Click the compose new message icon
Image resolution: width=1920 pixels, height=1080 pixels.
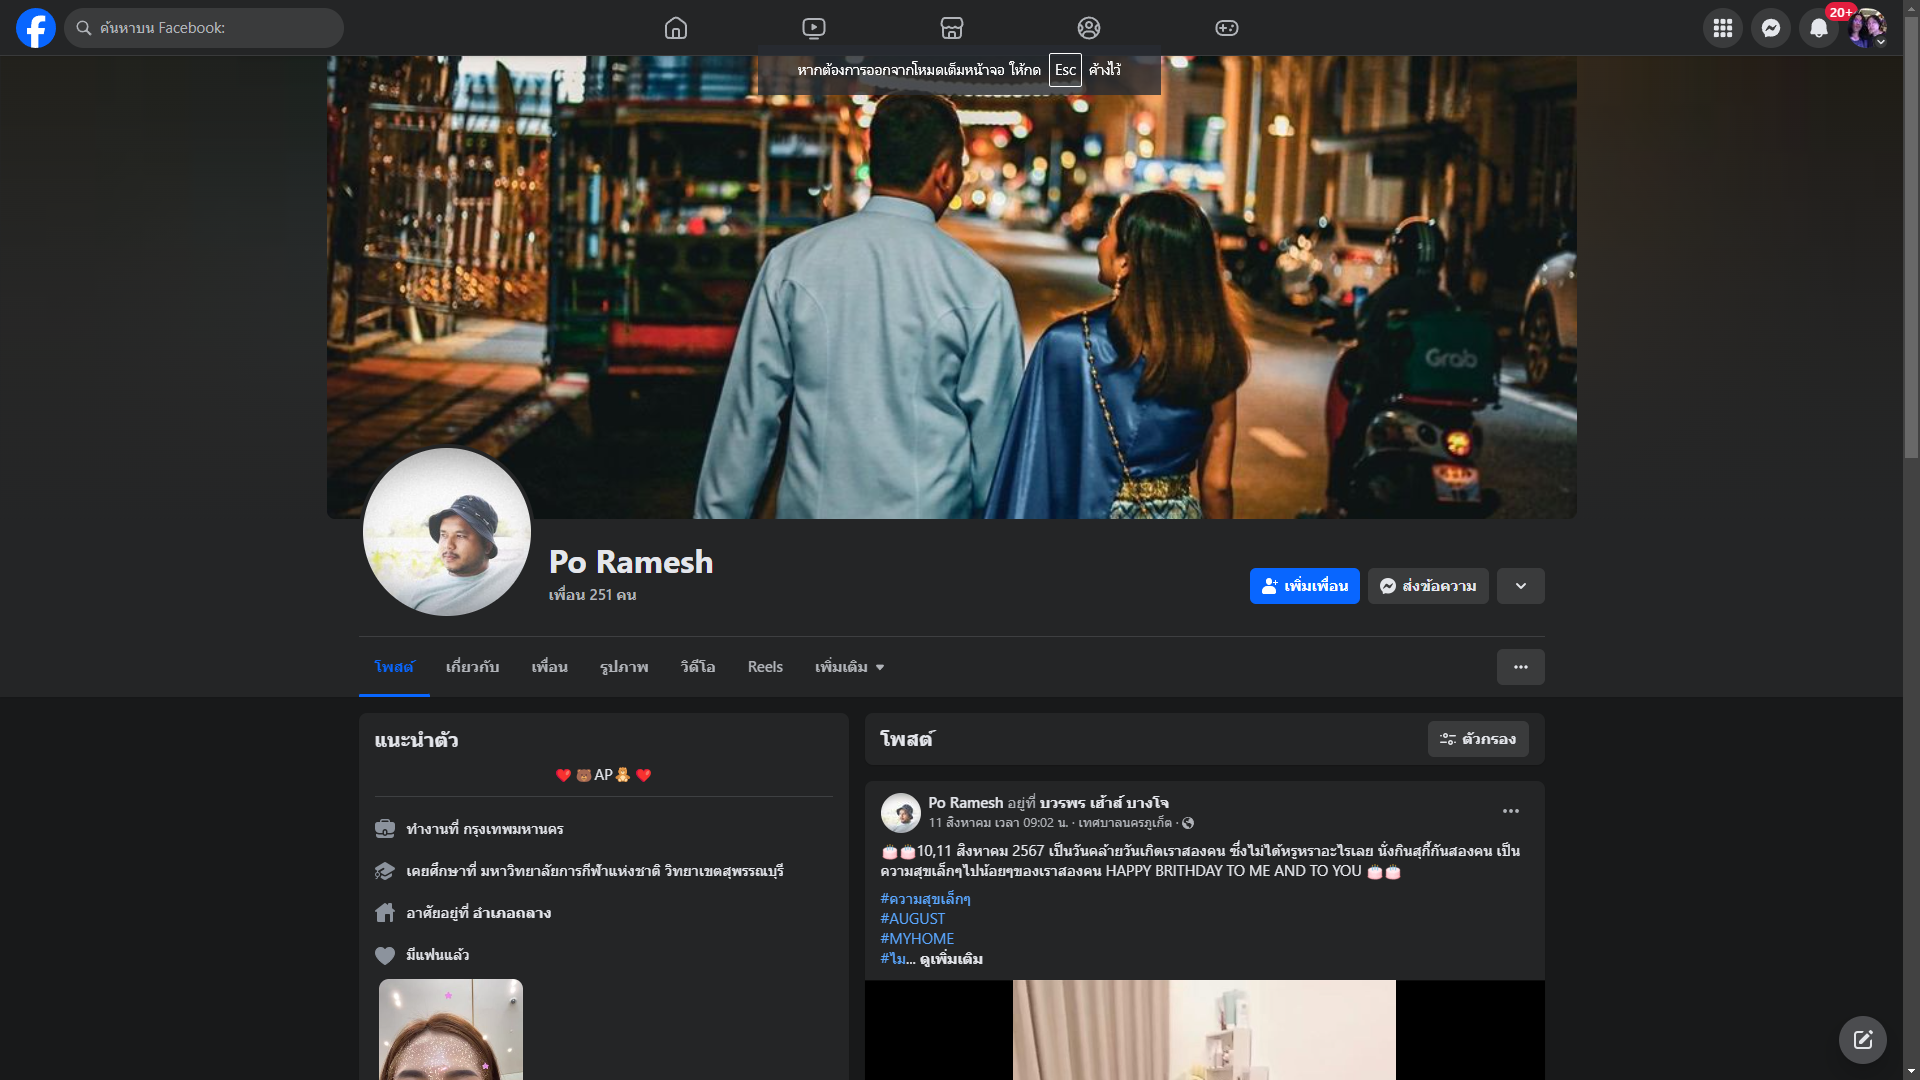[1862, 1040]
